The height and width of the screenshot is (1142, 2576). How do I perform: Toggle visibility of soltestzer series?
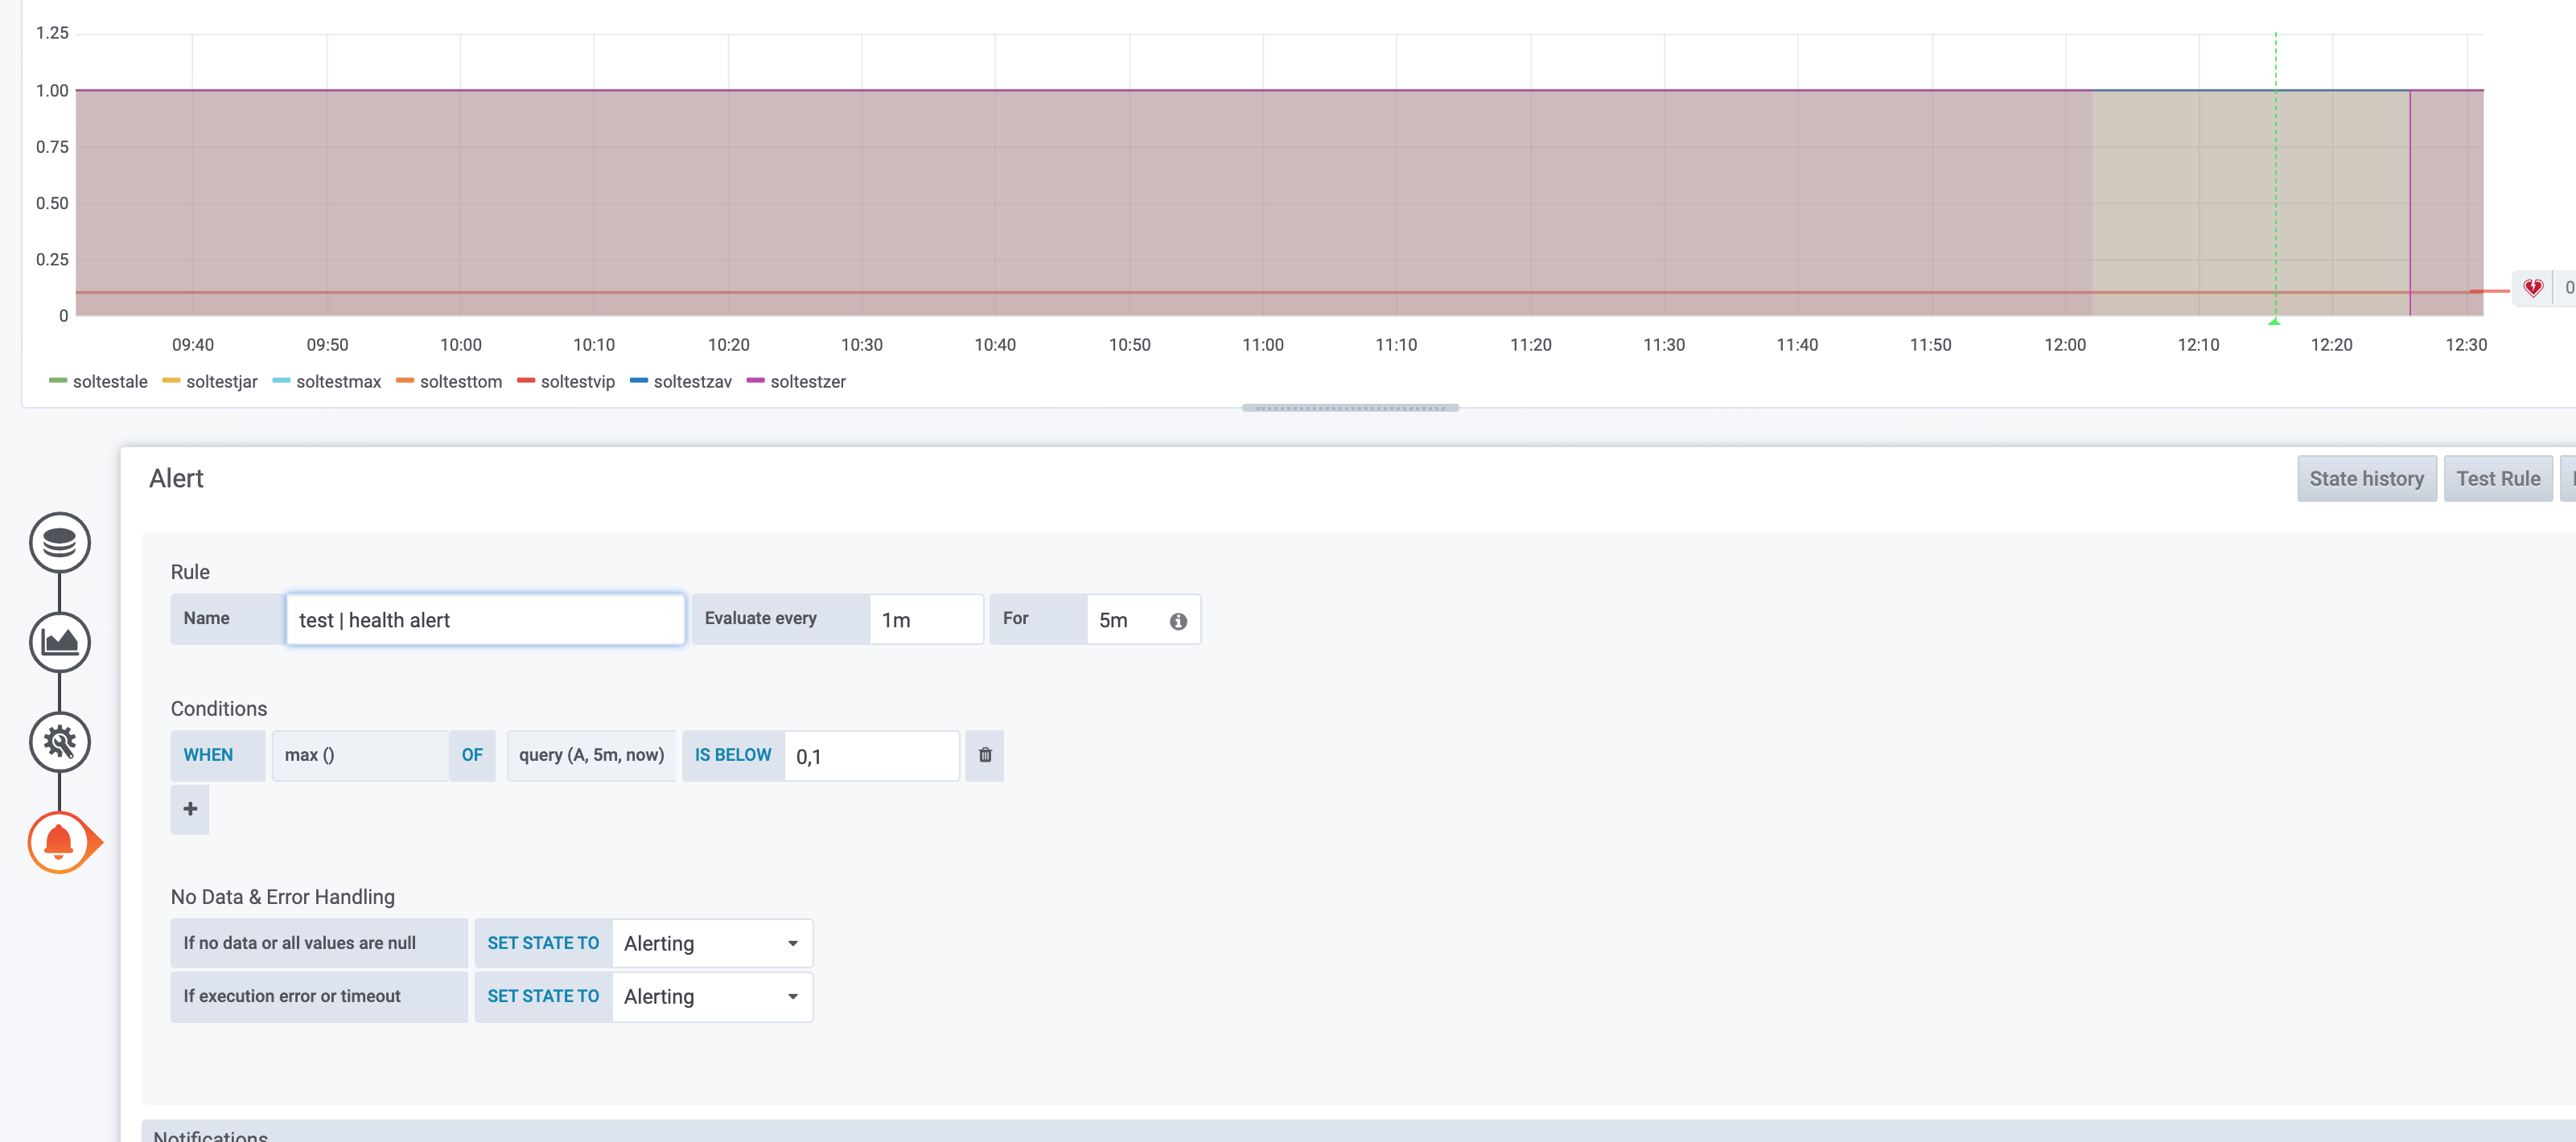coord(810,381)
